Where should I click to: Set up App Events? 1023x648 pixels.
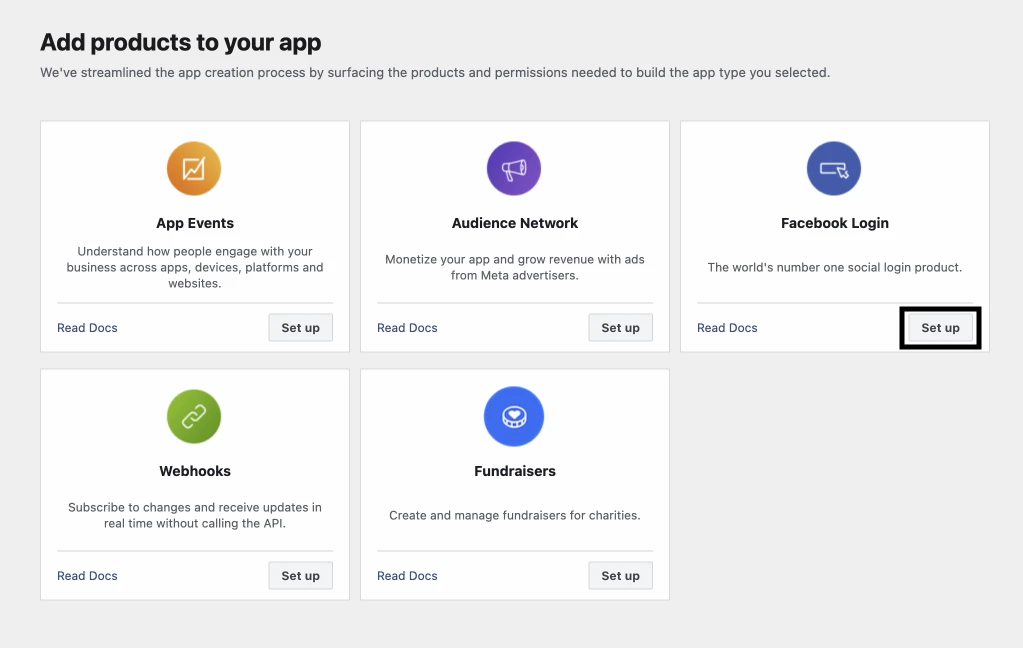[300, 327]
